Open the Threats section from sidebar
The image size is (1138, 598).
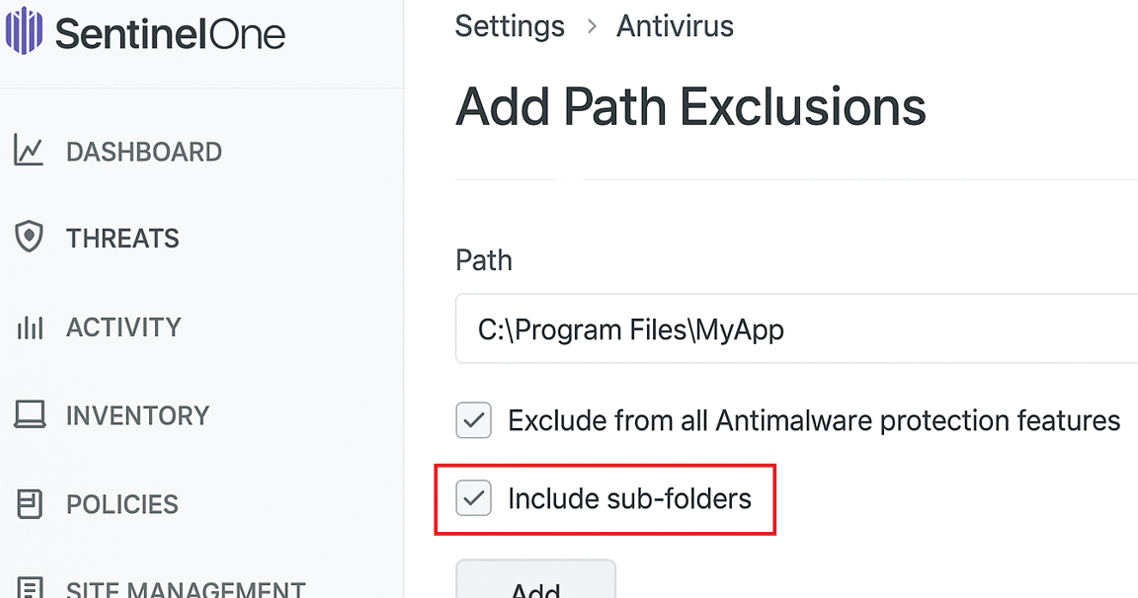coord(122,237)
